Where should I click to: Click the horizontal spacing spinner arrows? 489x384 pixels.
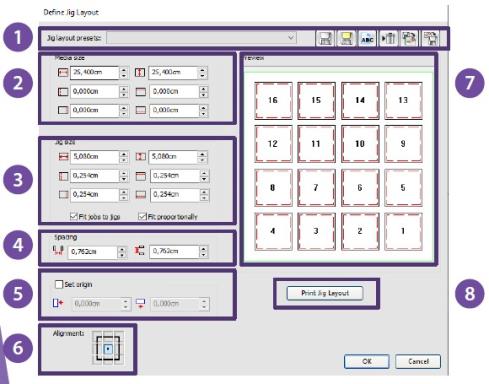(x=122, y=252)
